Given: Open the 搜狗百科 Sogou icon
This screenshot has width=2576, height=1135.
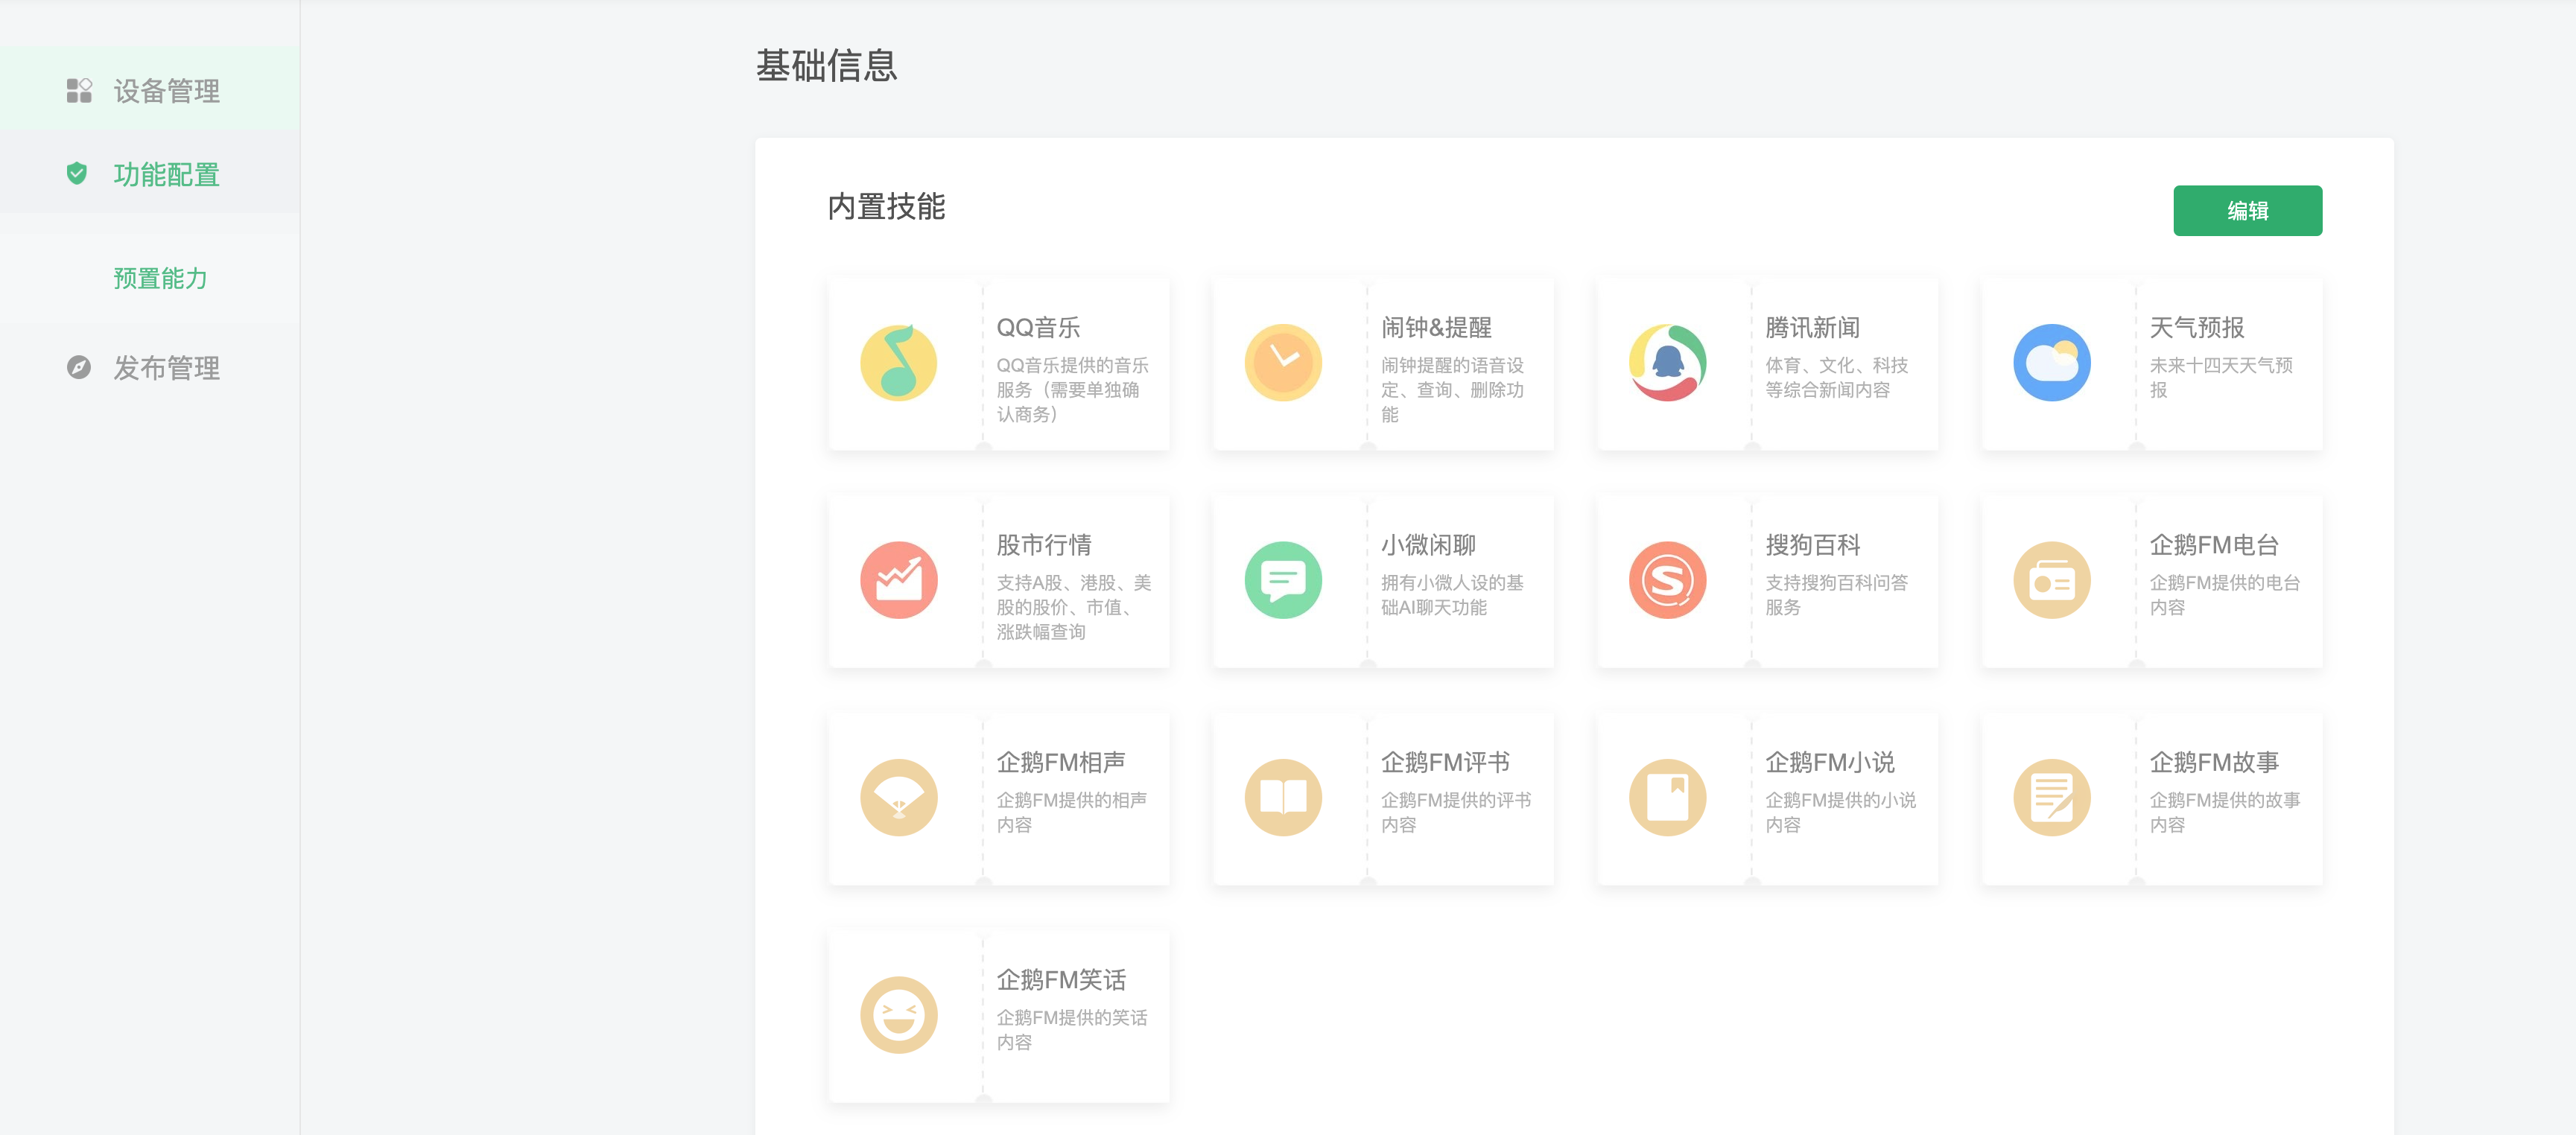Looking at the screenshot, I should coord(1667,580).
